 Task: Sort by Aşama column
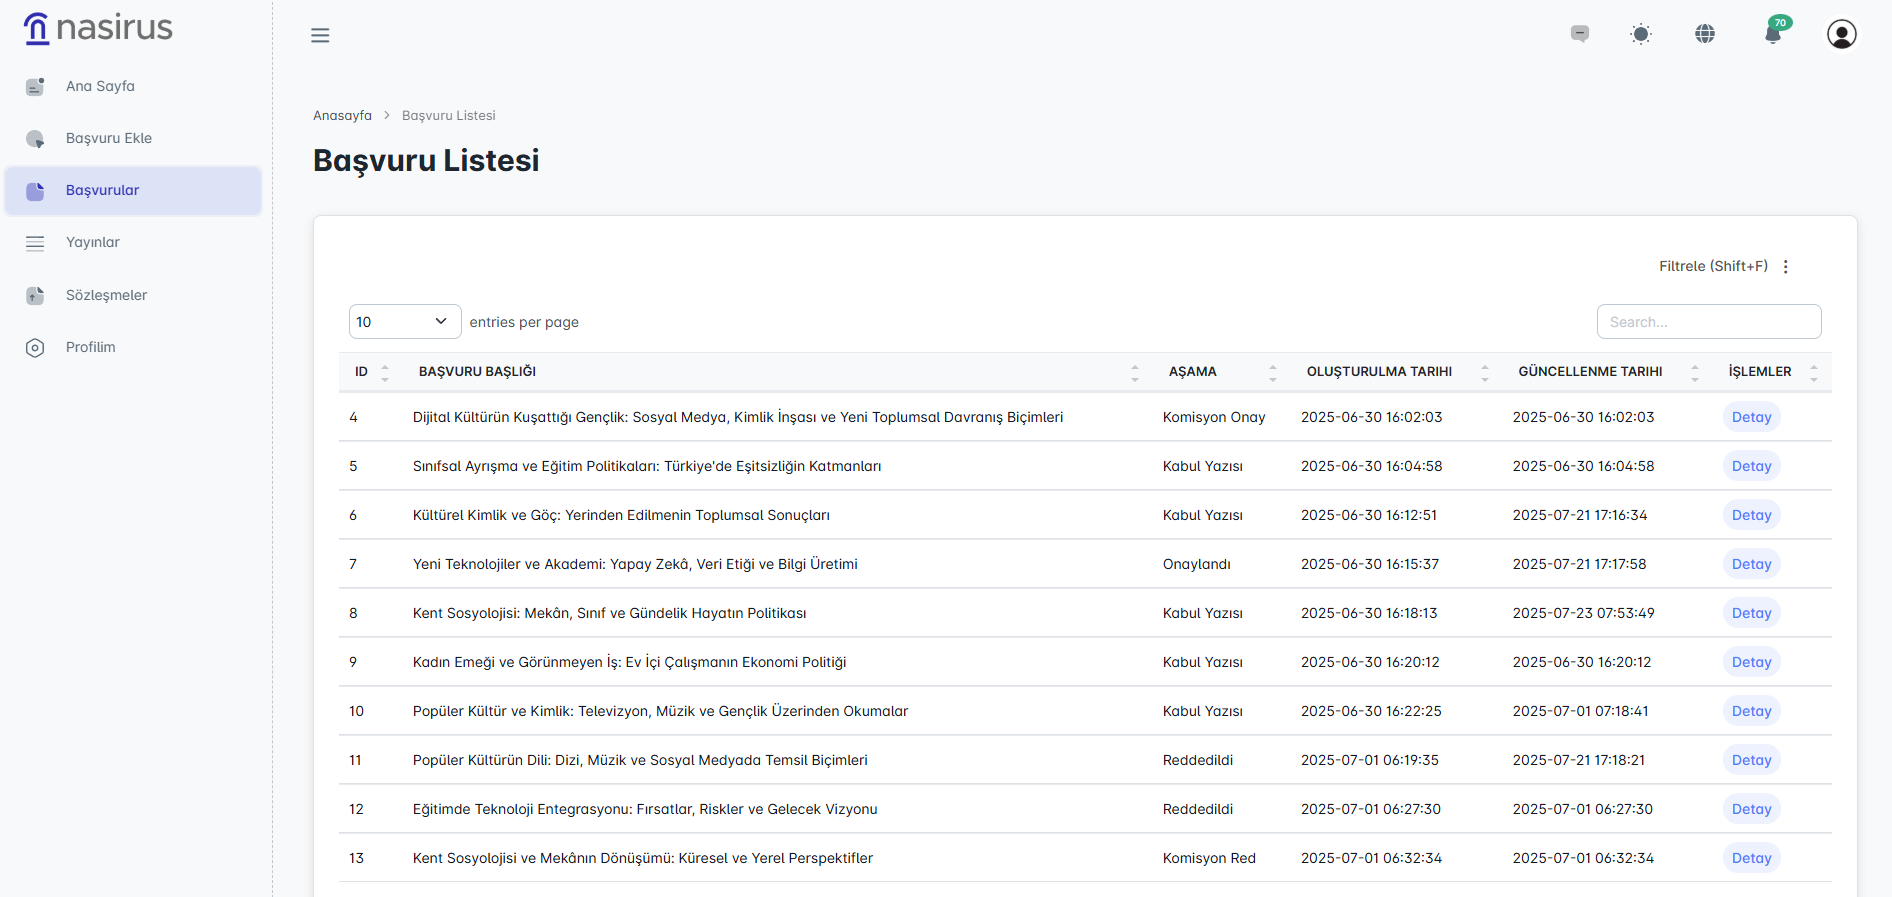tap(1222, 372)
